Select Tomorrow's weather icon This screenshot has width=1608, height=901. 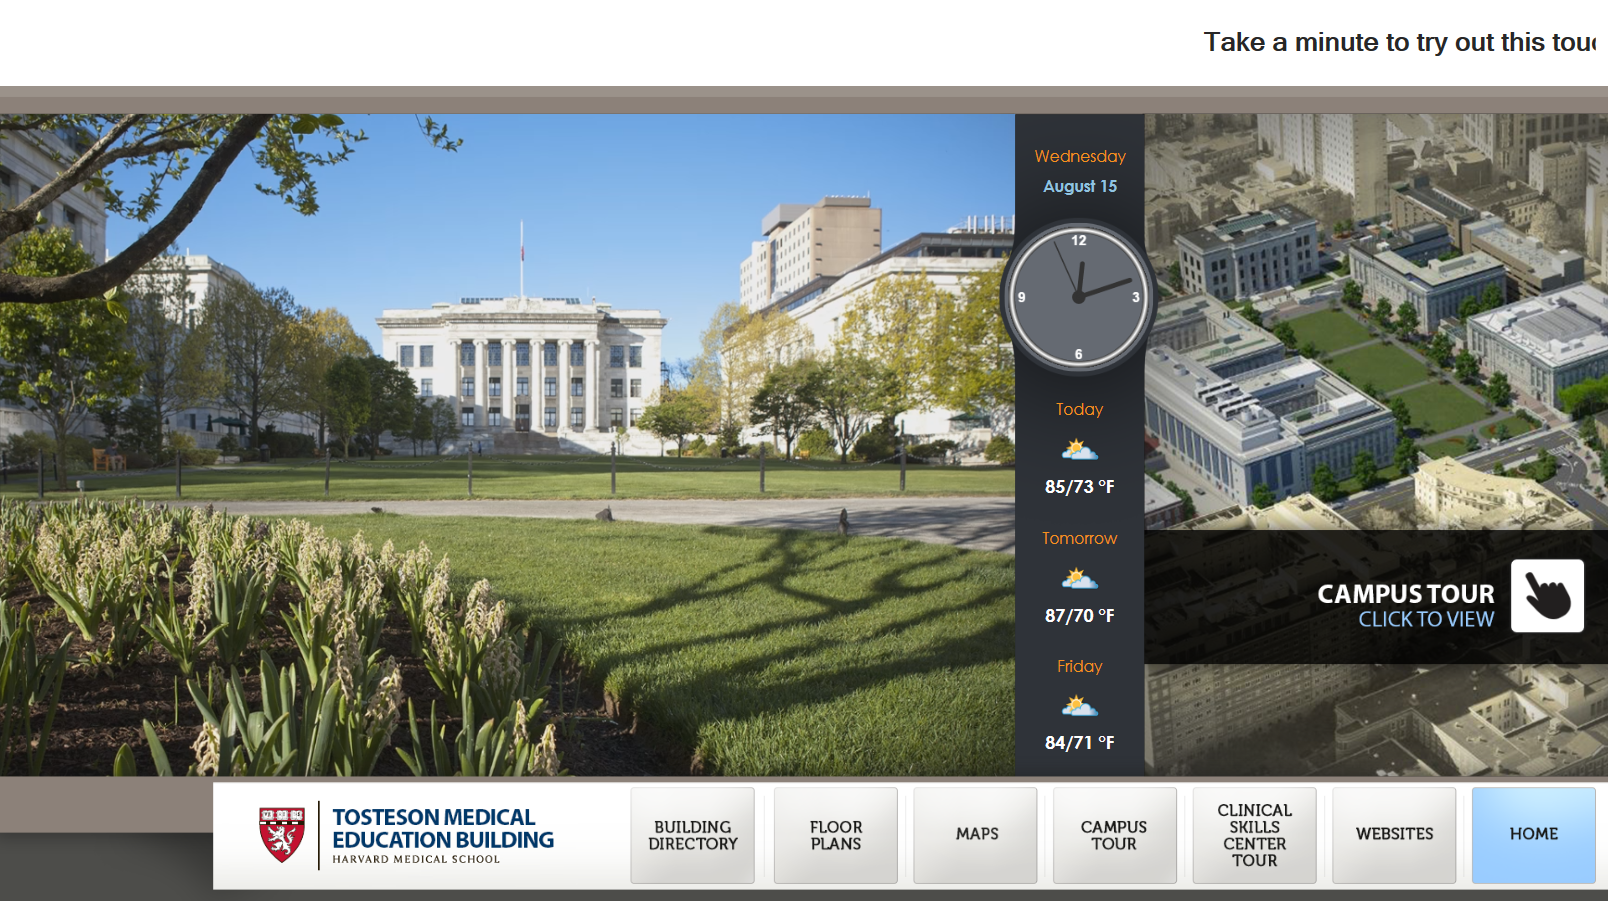click(1079, 579)
